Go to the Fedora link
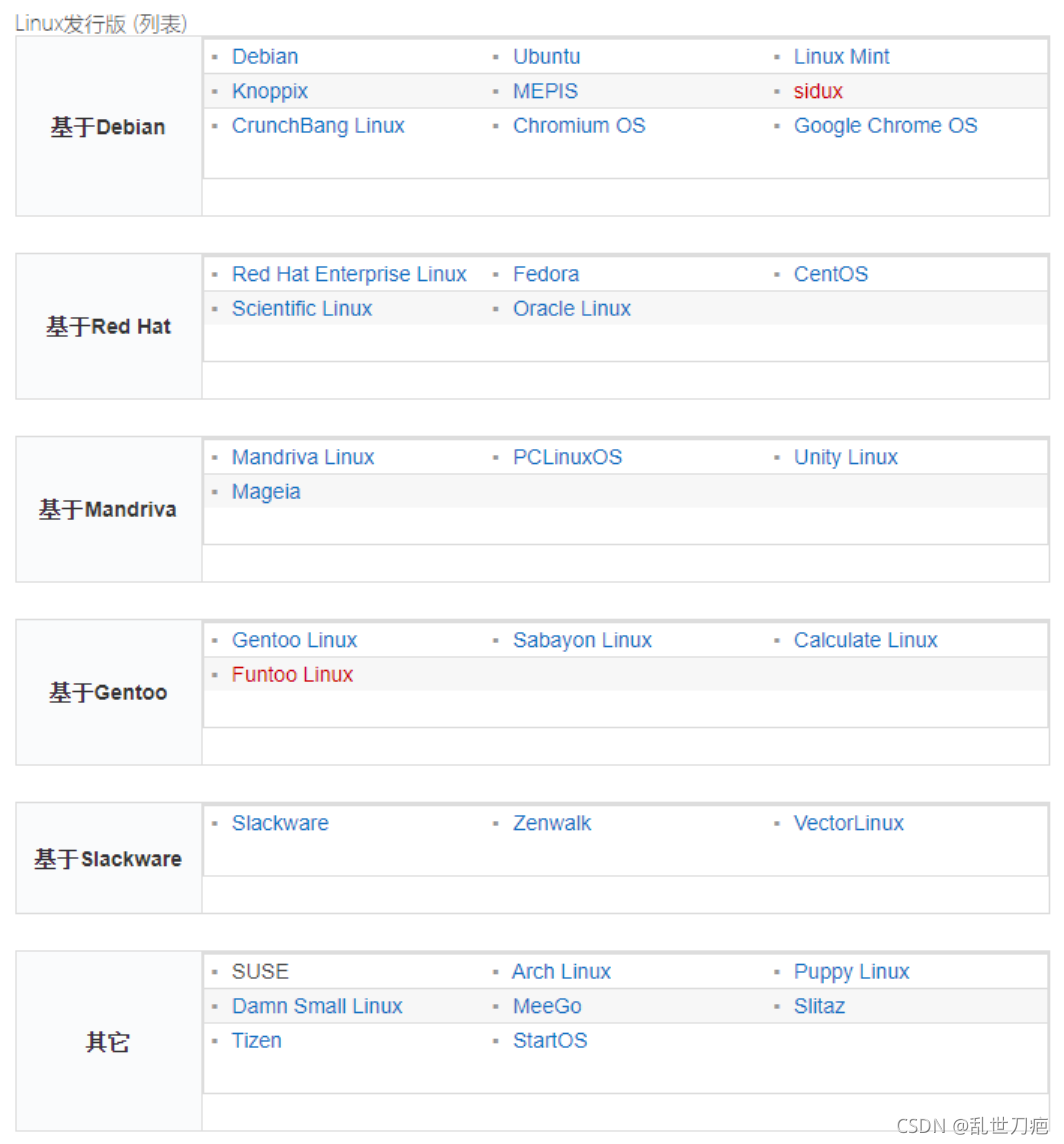The width and height of the screenshot is (1064, 1144). point(546,274)
